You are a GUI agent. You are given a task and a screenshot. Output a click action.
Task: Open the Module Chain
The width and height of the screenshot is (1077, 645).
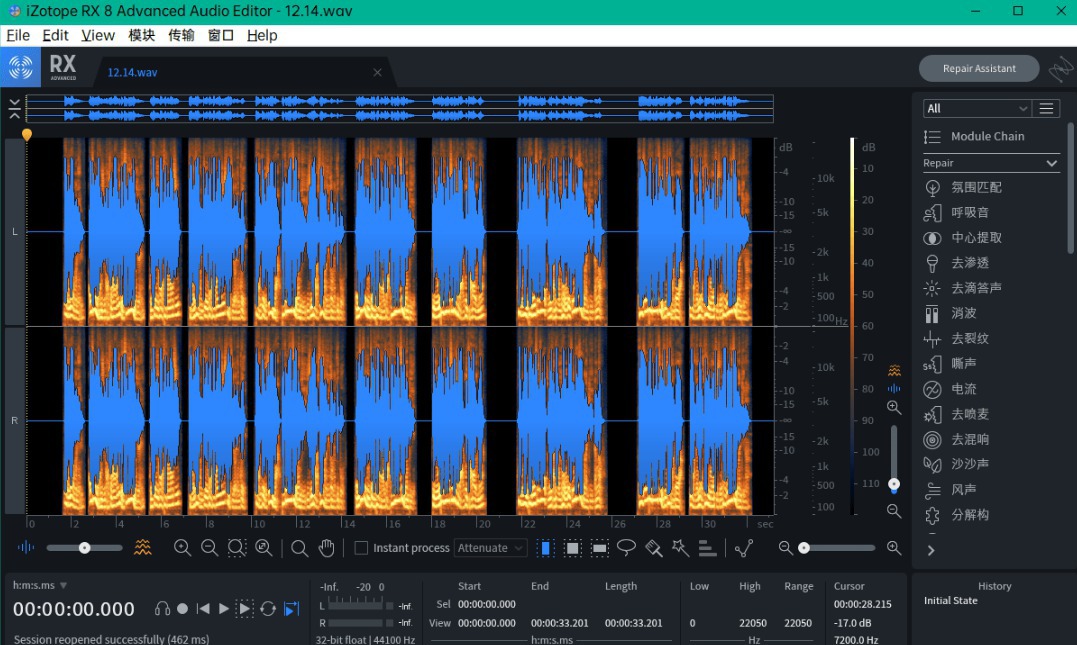click(x=974, y=136)
